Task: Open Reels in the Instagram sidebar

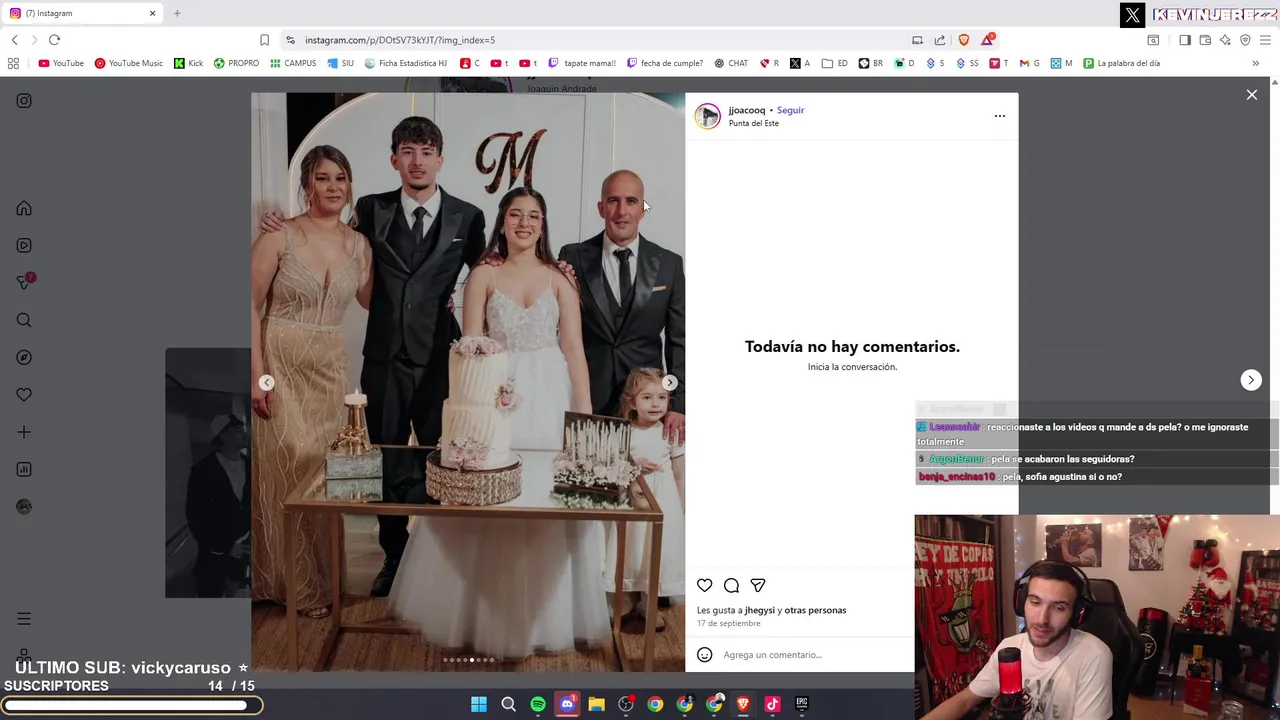Action: [x=24, y=245]
